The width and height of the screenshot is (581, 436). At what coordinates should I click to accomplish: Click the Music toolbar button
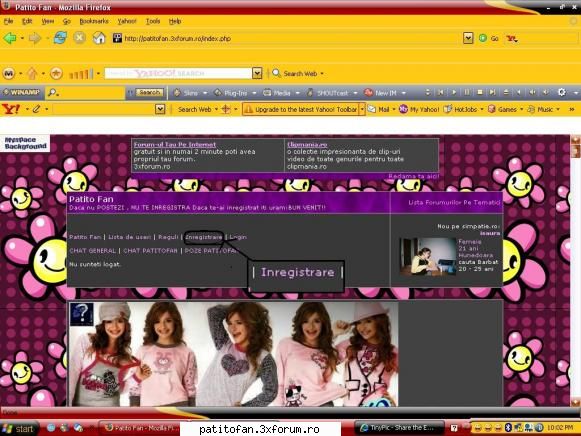[540, 109]
